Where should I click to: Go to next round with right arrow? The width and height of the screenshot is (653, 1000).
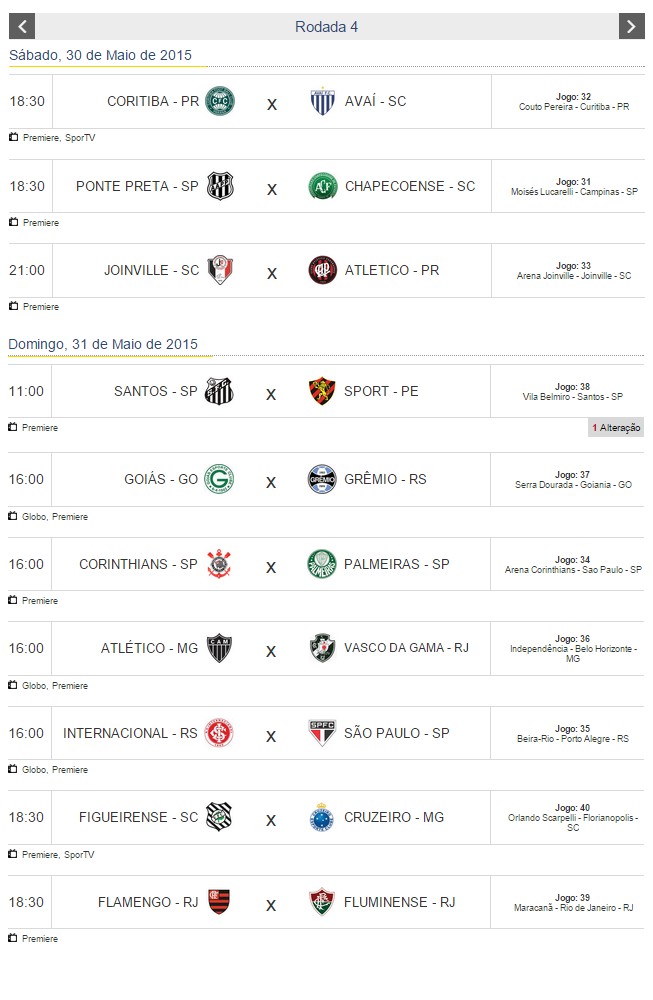pyautogui.click(x=631, y=27)
